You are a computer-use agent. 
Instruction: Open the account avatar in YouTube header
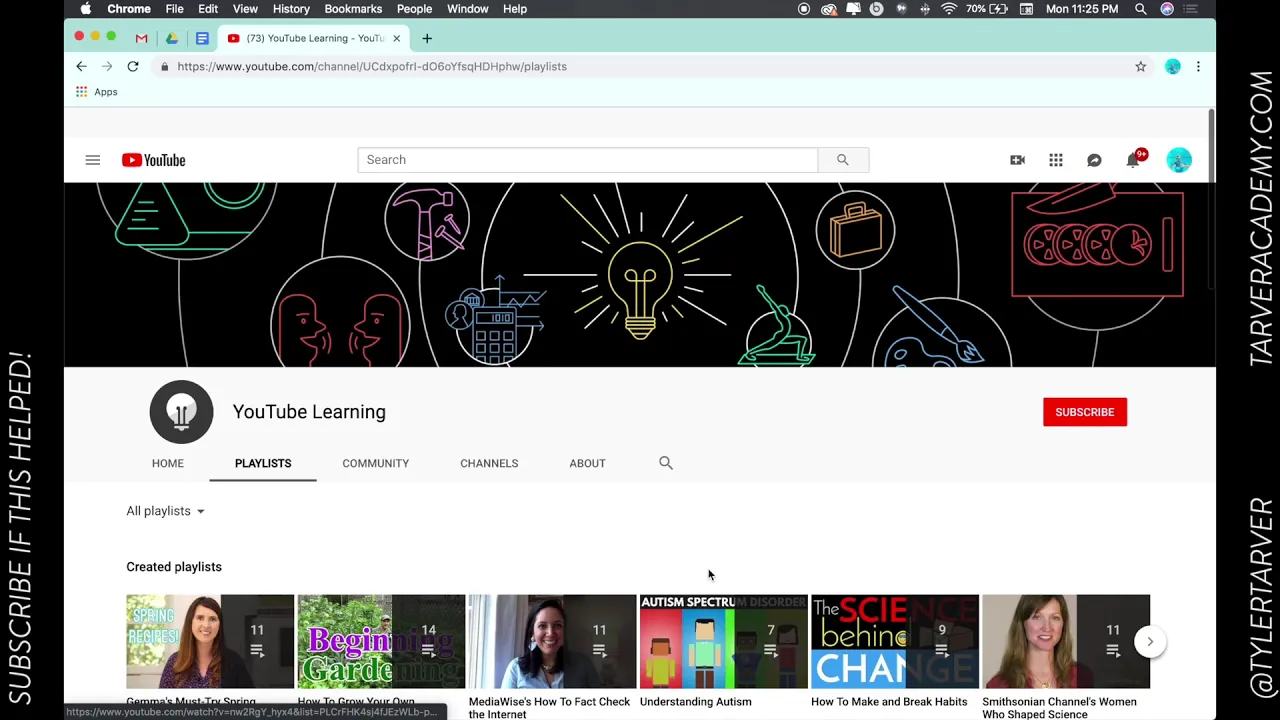point(1179,160)
